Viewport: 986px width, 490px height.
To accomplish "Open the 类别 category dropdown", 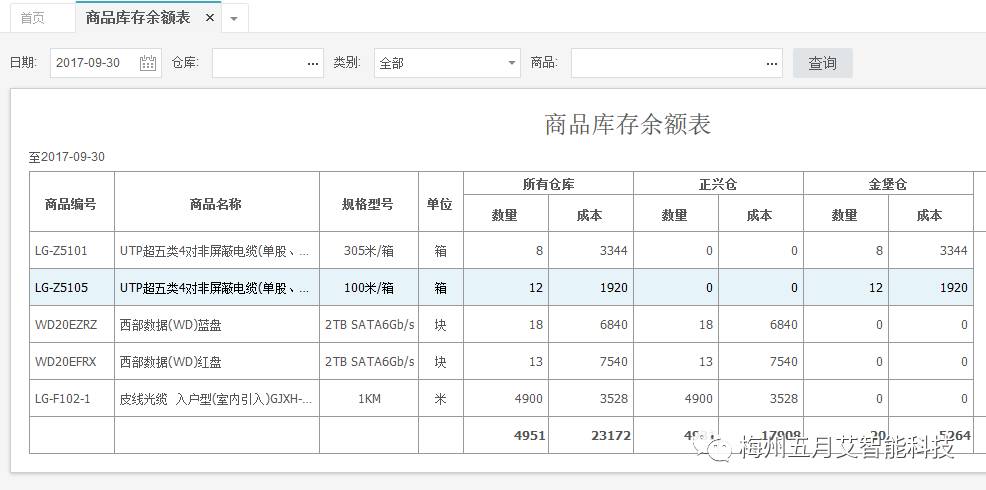I will tap(512, 63).
